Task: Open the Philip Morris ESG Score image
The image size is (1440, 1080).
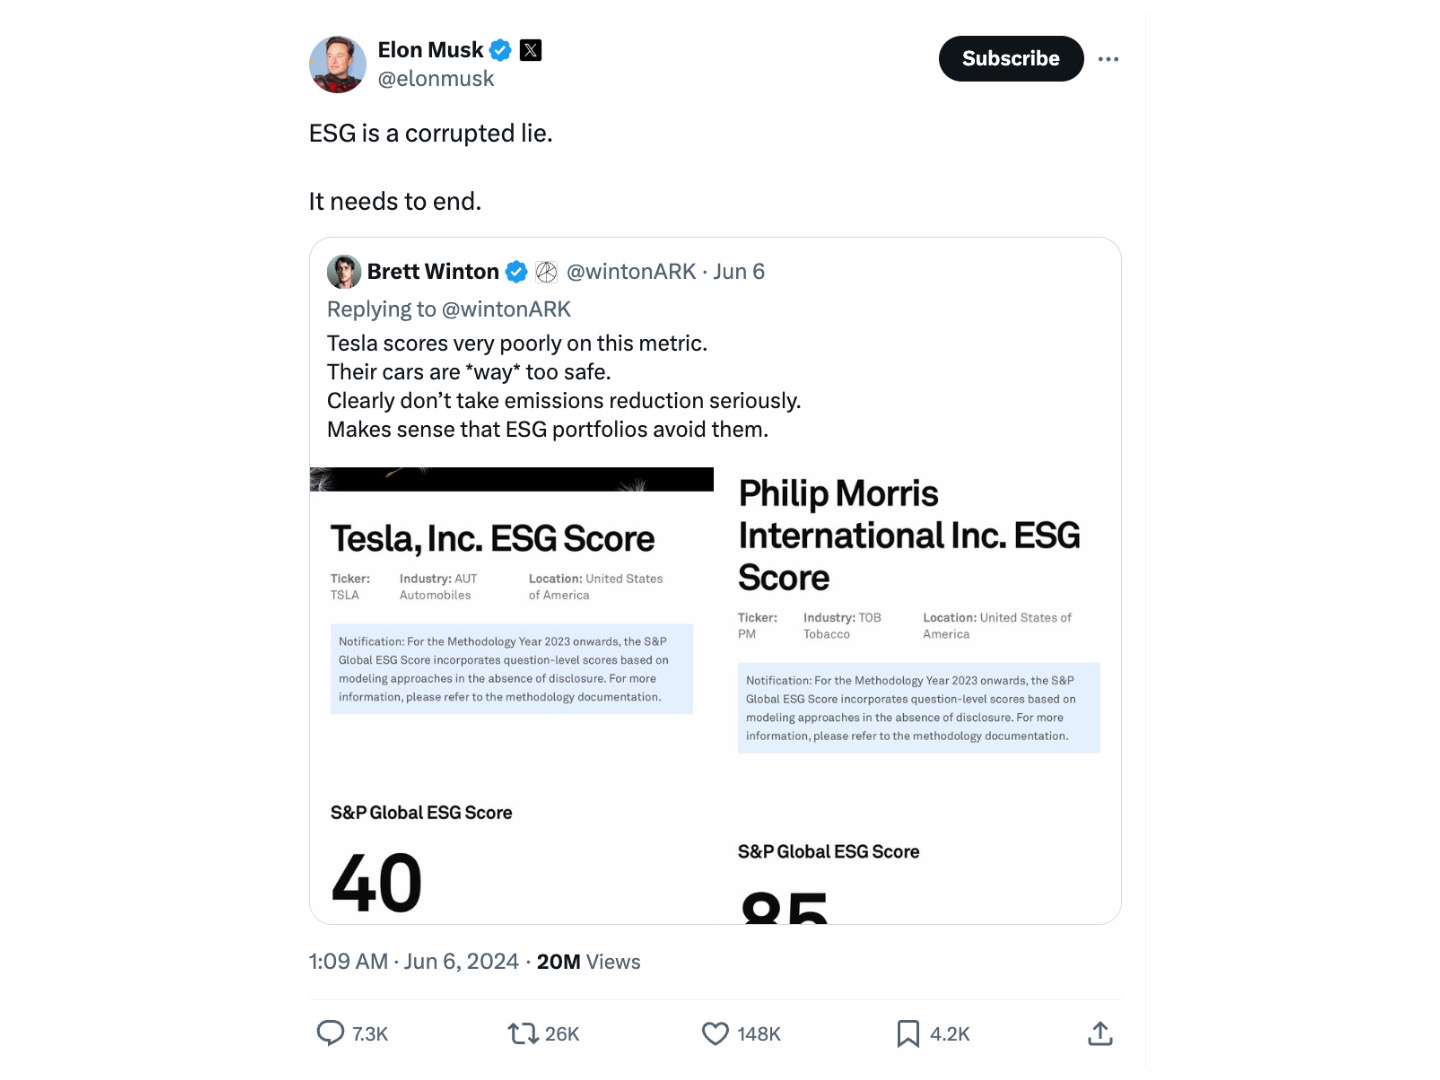Action: coord(919,695)
